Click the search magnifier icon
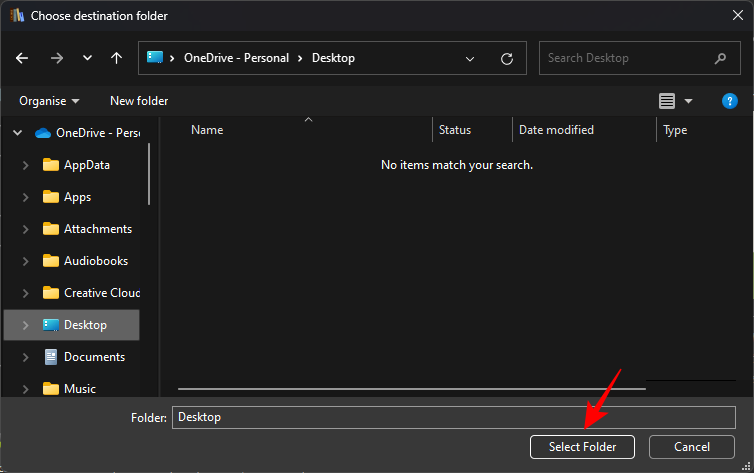The height and width of the screenshot is (473, 754). [720, 58]
